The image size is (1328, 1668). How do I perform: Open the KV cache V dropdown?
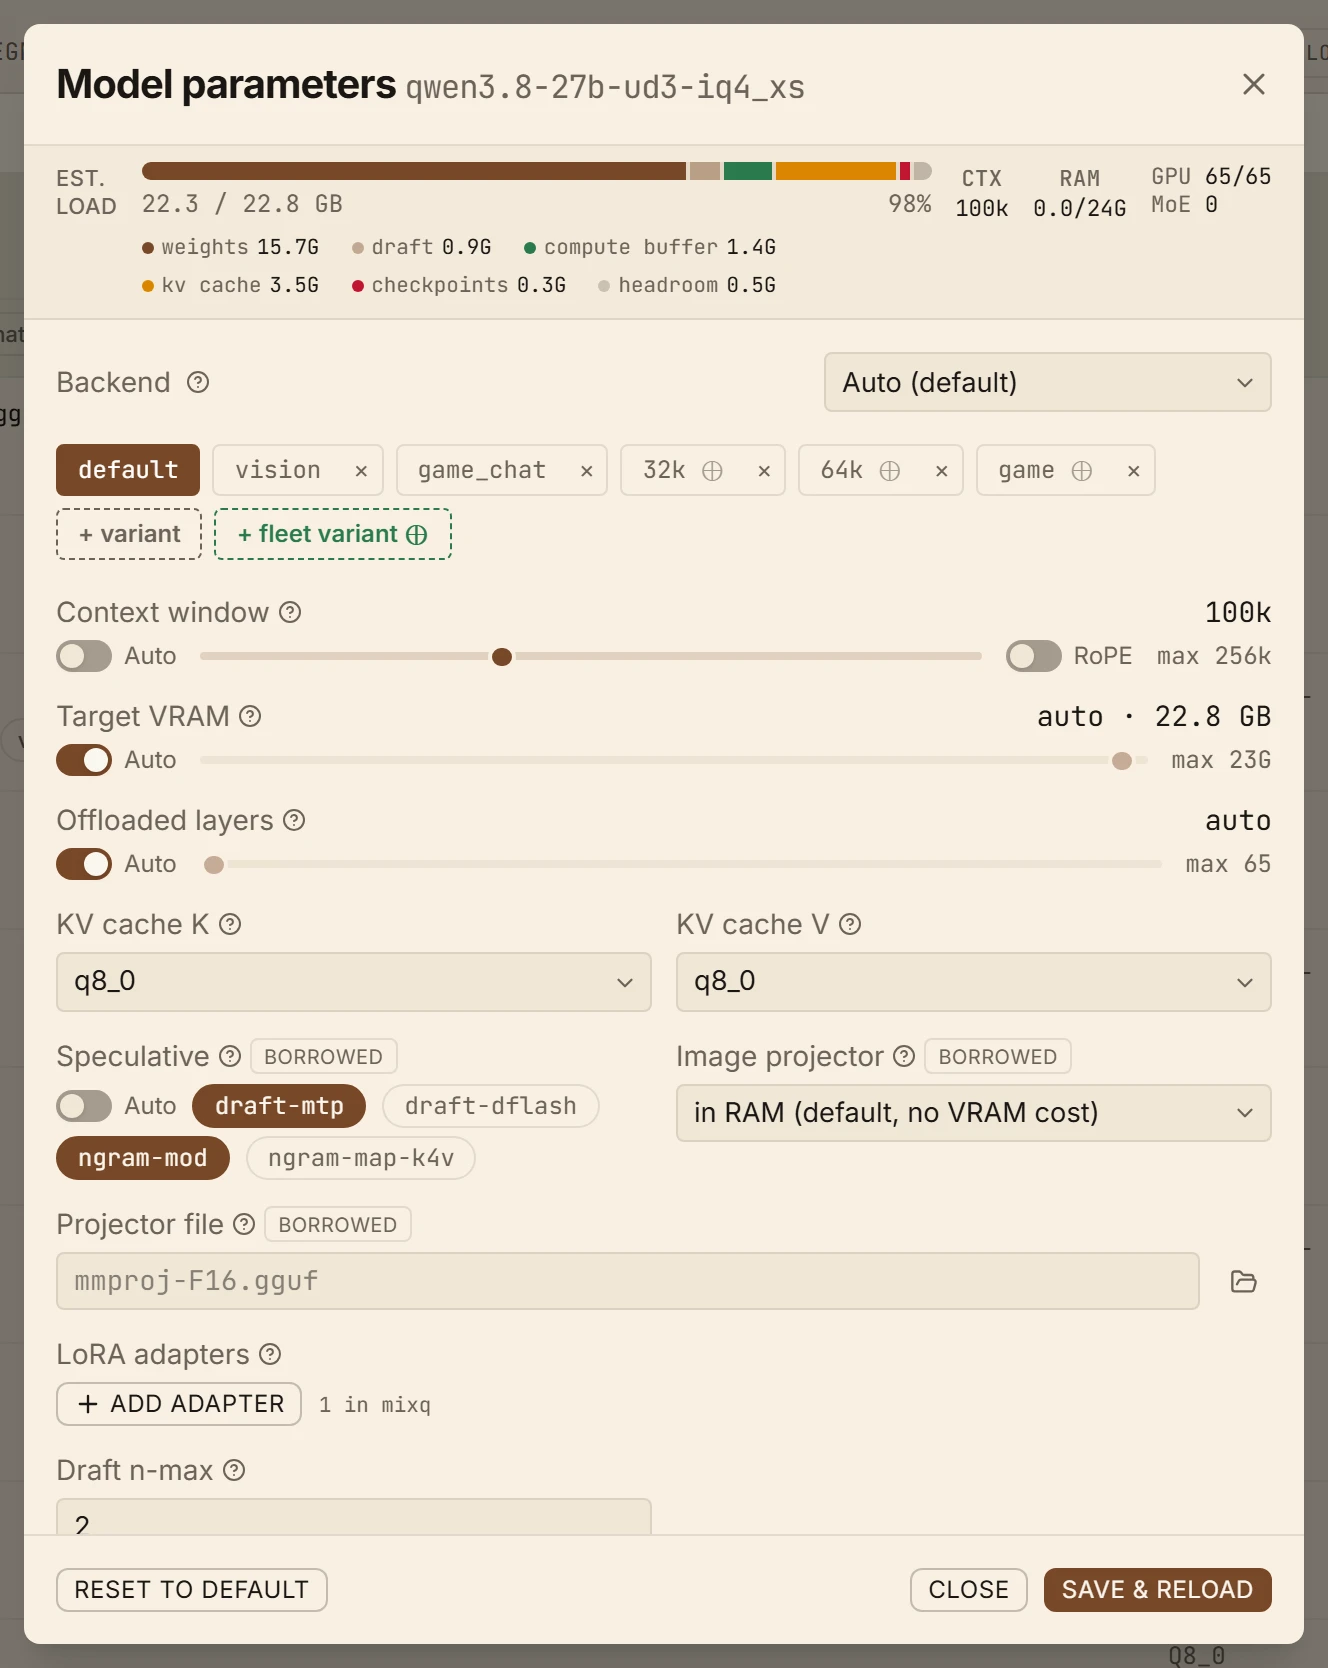[x=974, y=982]
